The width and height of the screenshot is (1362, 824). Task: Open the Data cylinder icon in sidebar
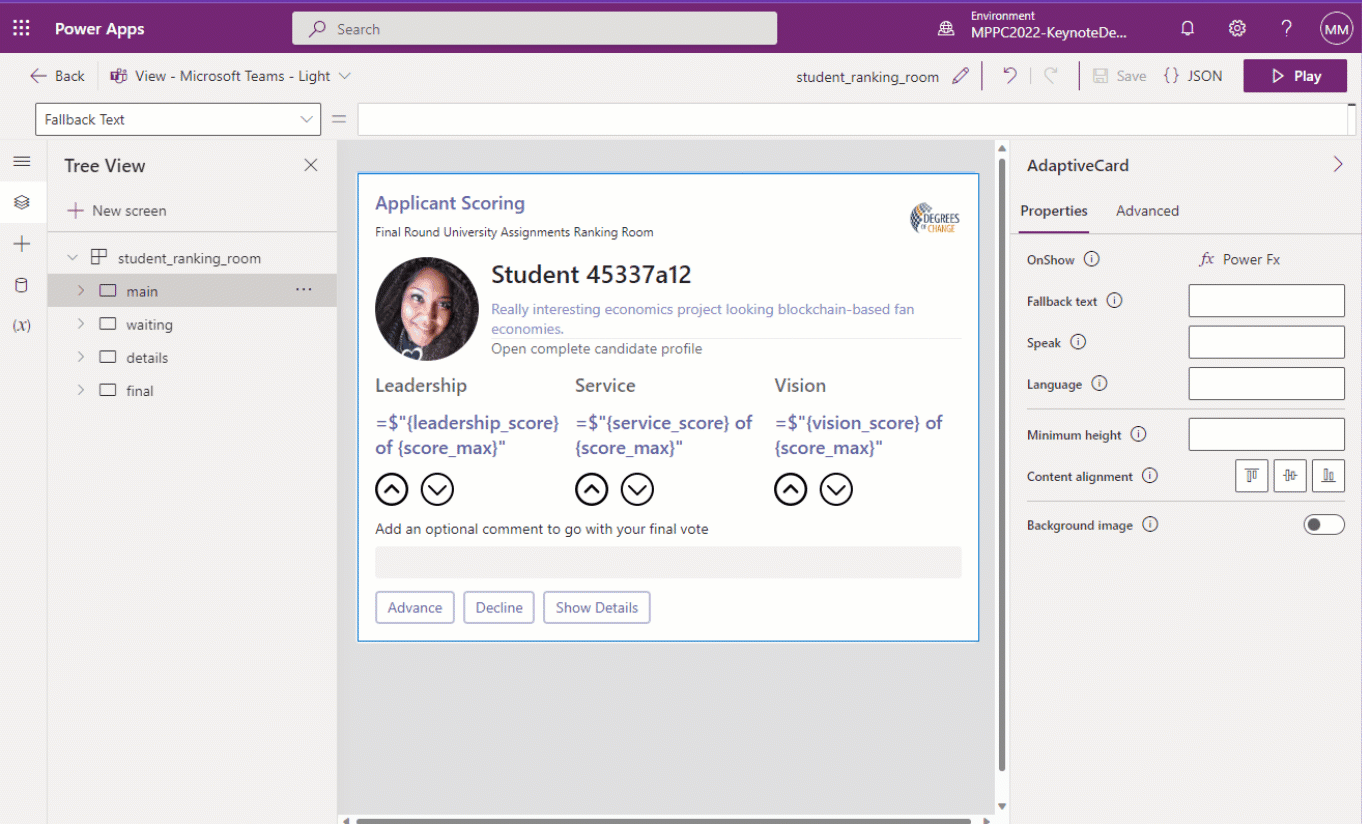[22, 286]
